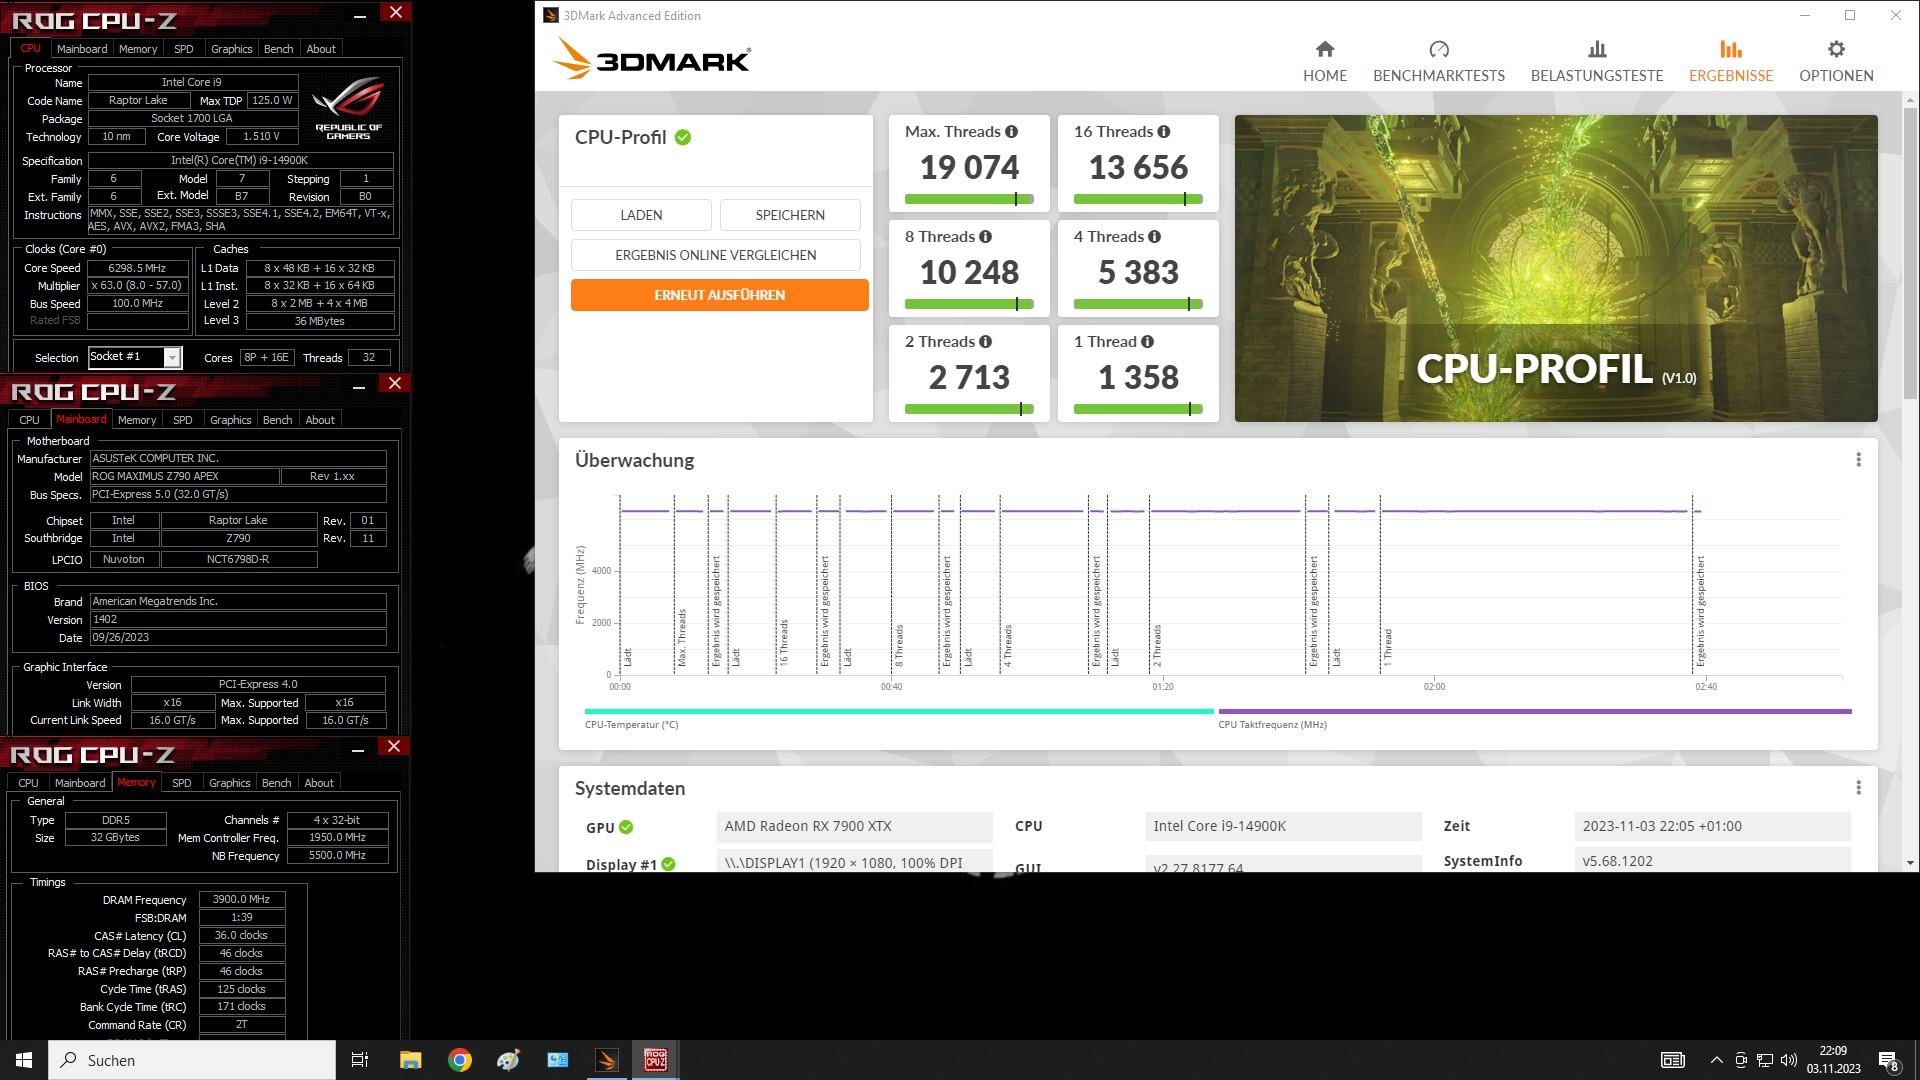Open the Systemdaten three-dot options menu
The width and height of the screenshot is (1920, 1080).
[1858, 788]
